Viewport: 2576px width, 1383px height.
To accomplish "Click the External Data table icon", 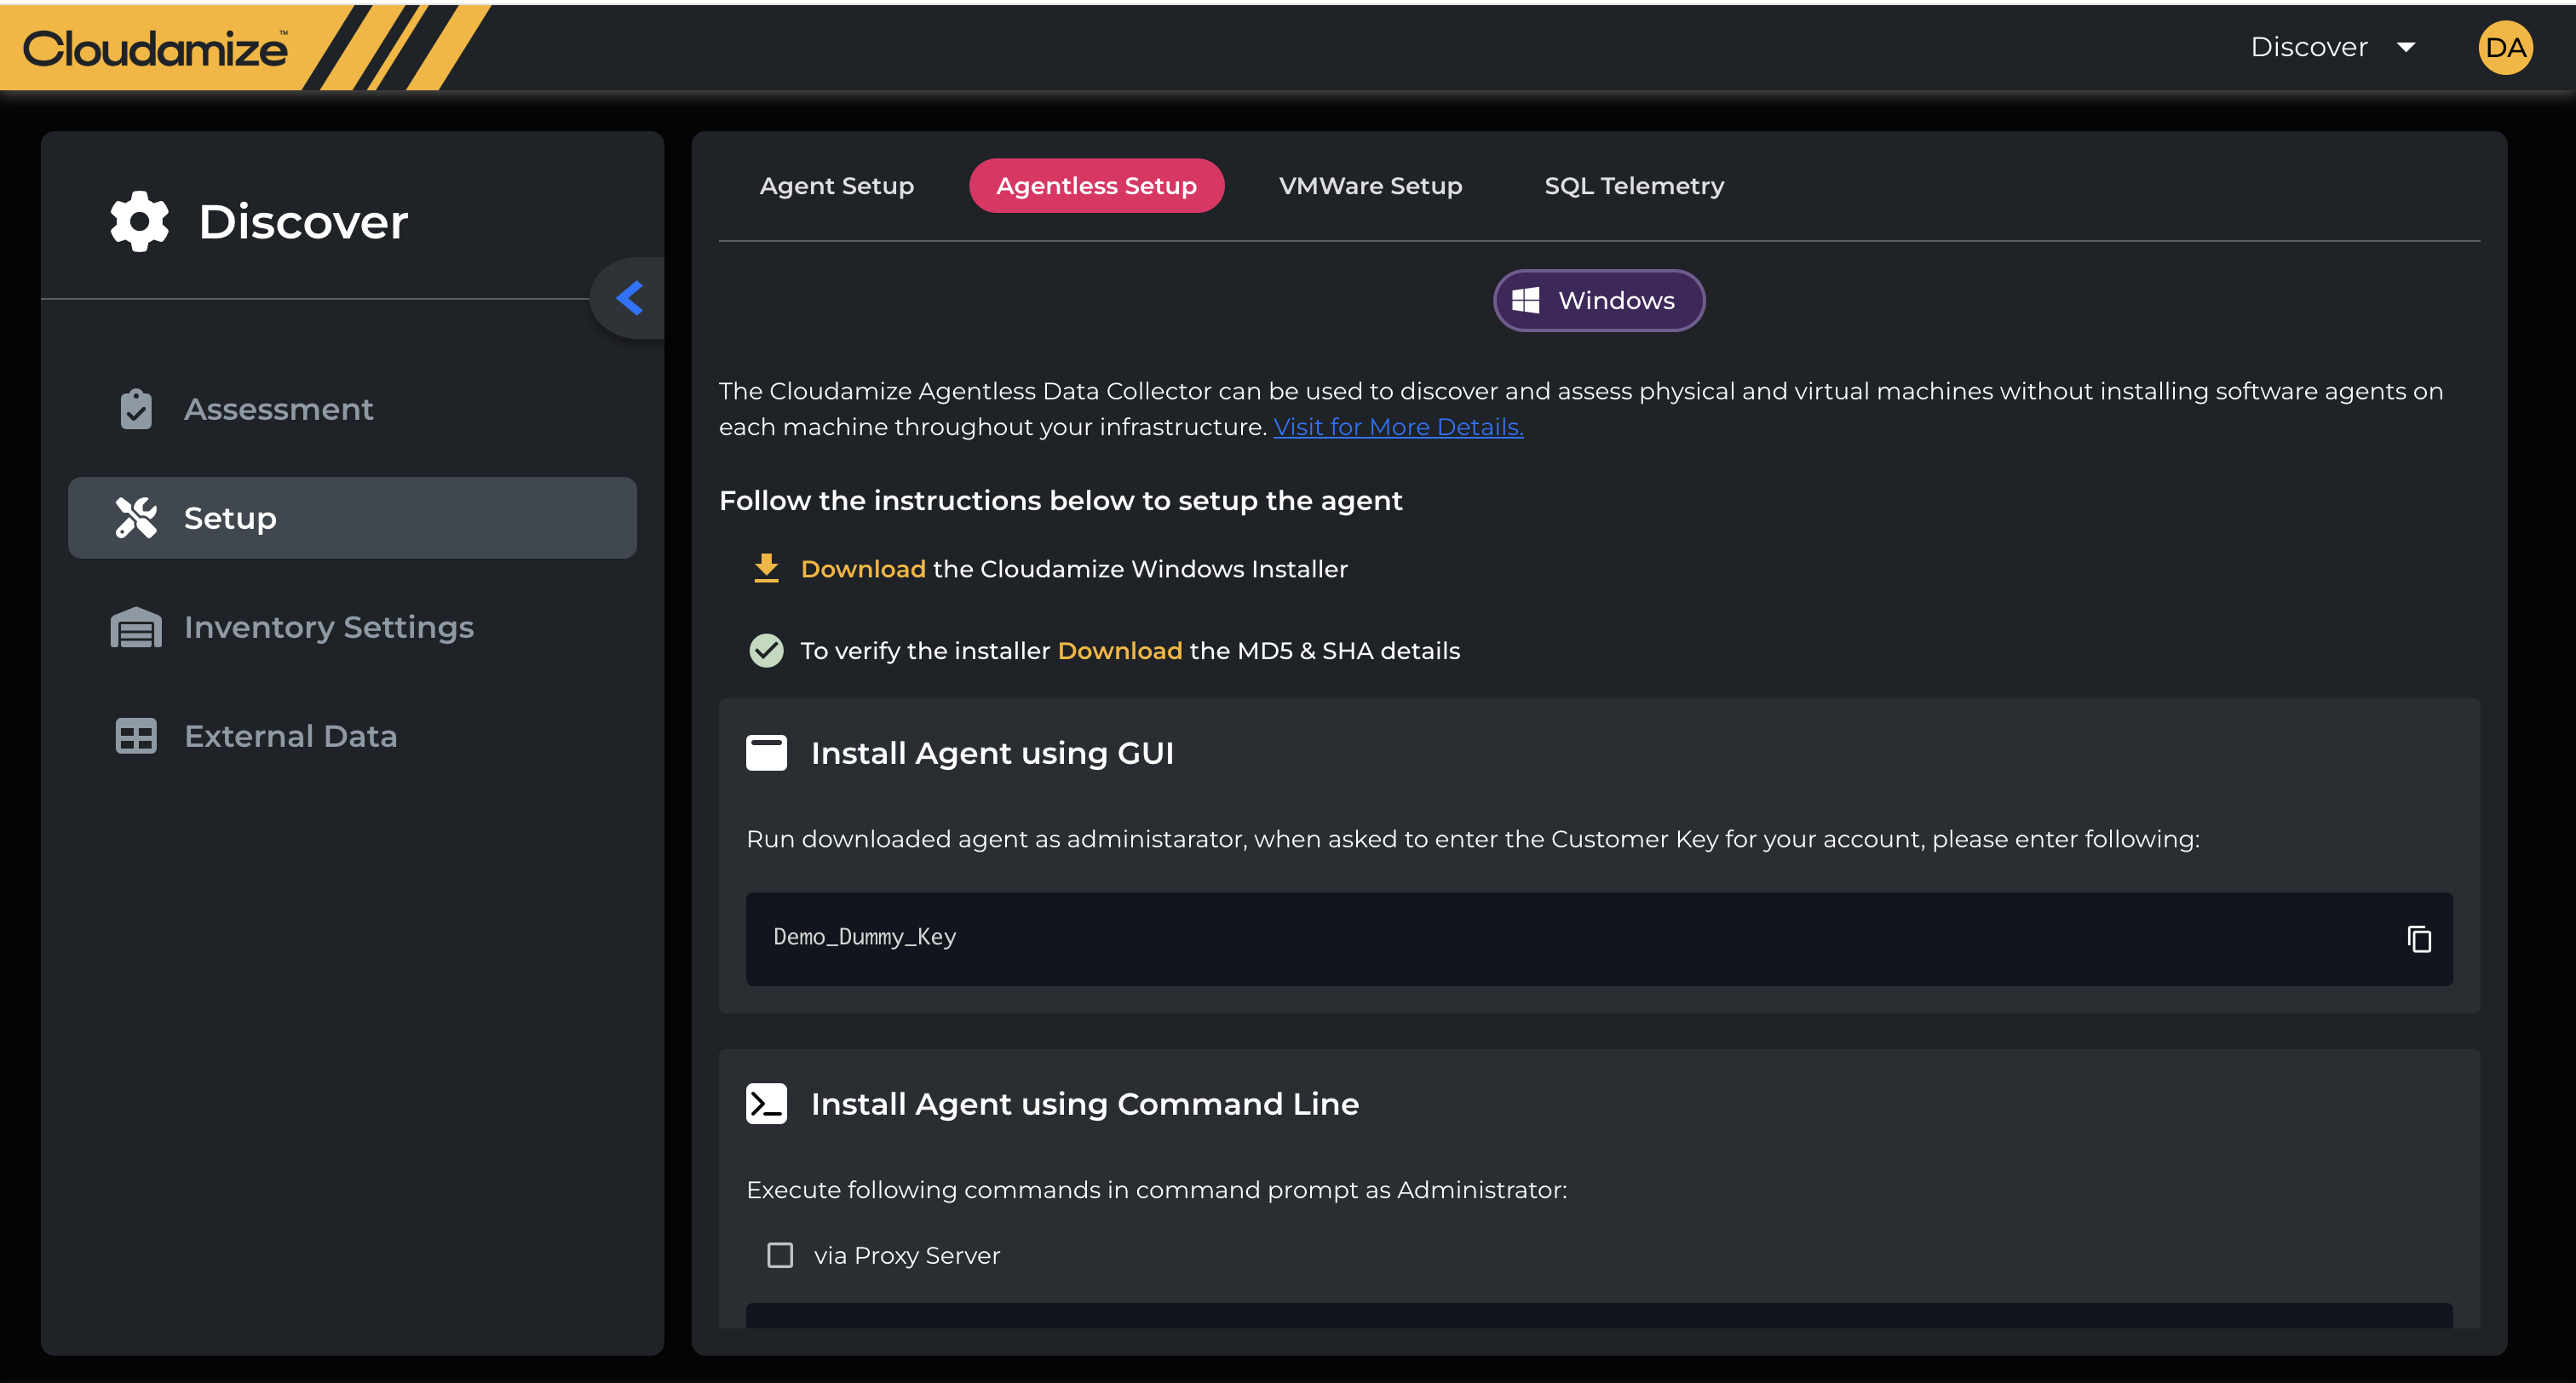I will coord(136,736).
